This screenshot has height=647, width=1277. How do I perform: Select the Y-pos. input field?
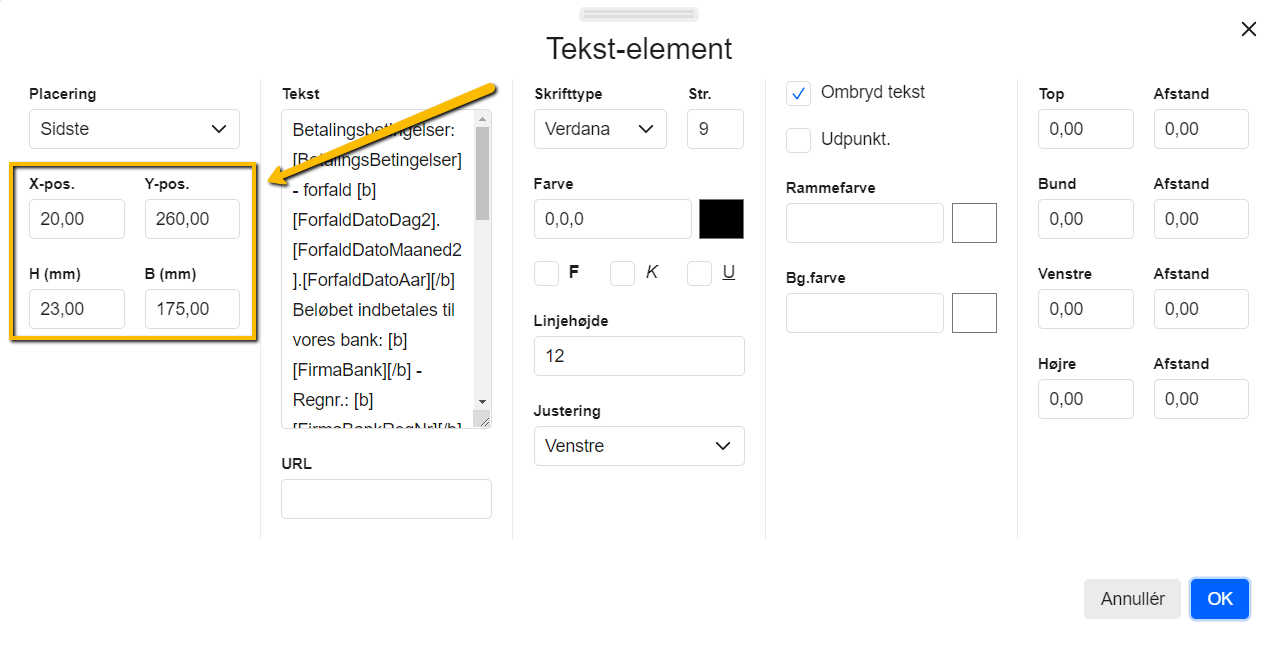(192, 218)
